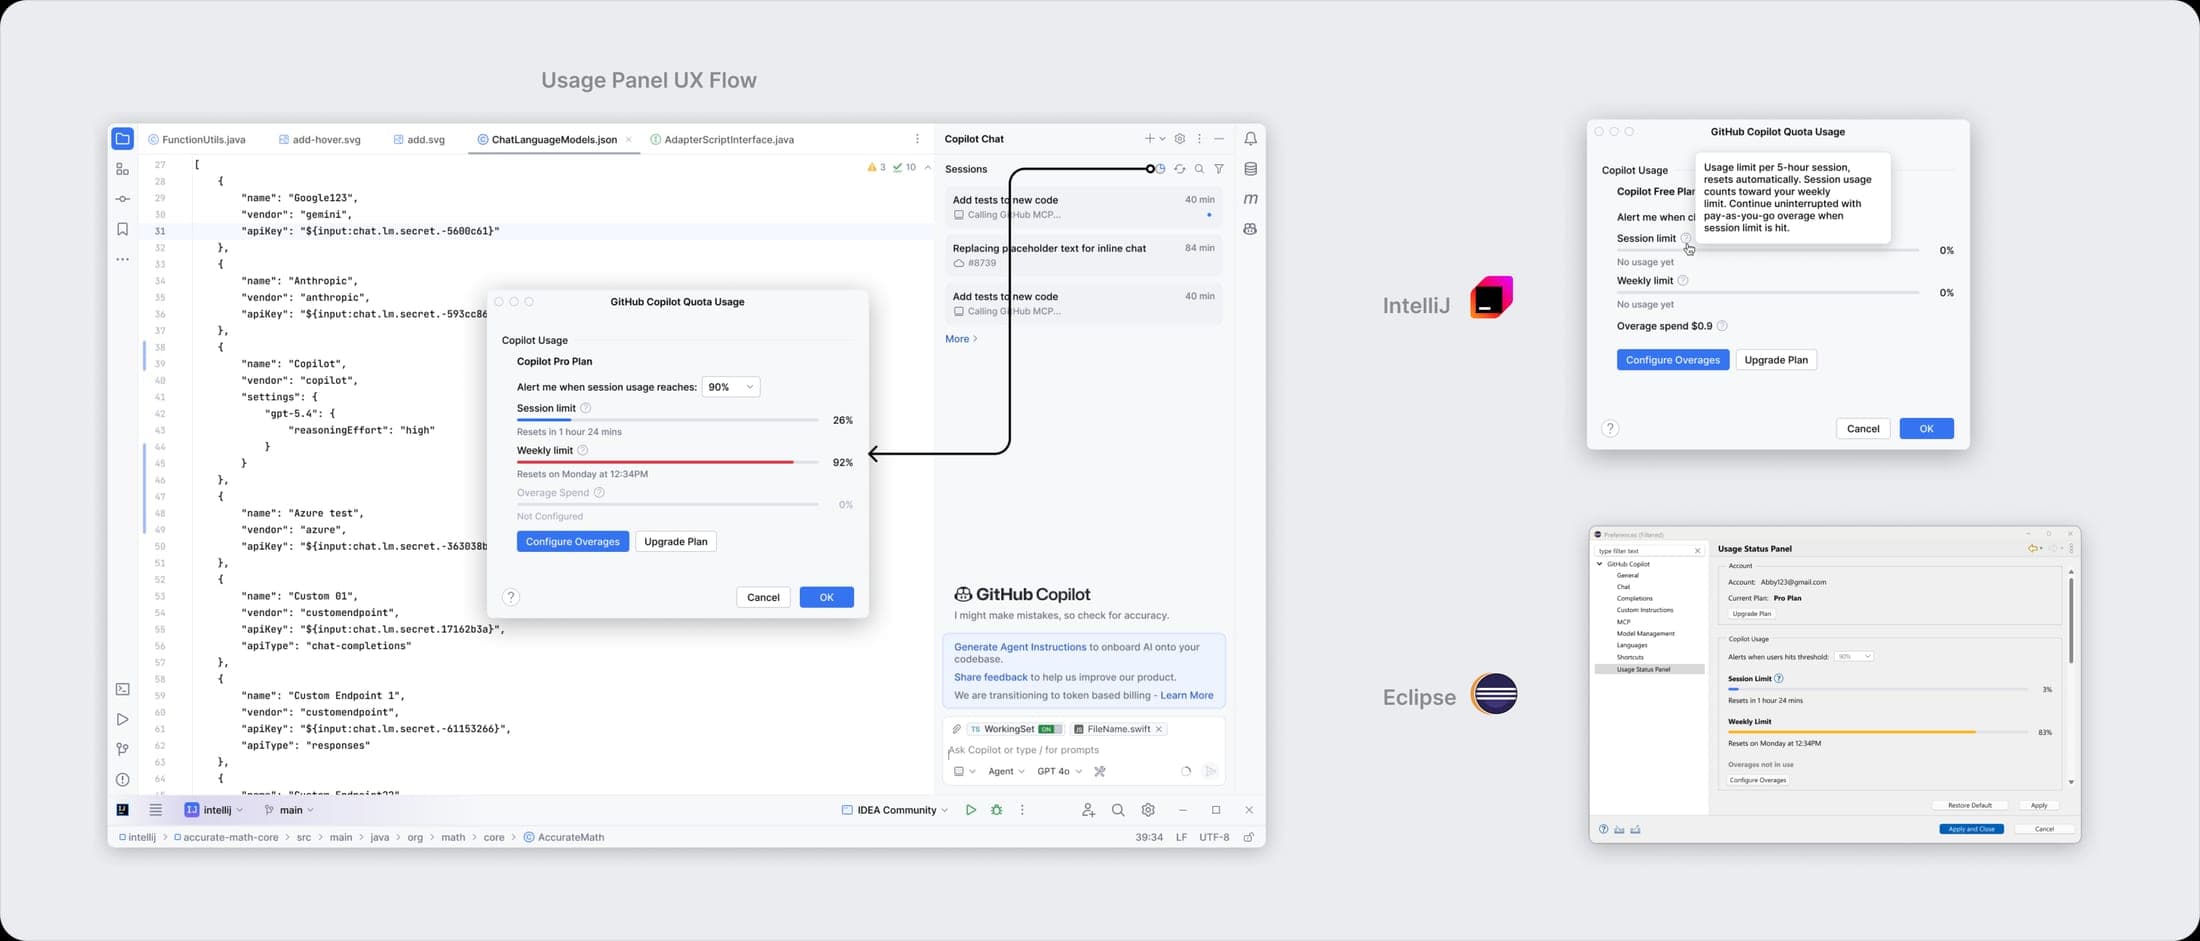Viewport: 2200px width, 941px height.
Task: Click the help button in the Pro Plan quota dialog
Action: point(511,597)
